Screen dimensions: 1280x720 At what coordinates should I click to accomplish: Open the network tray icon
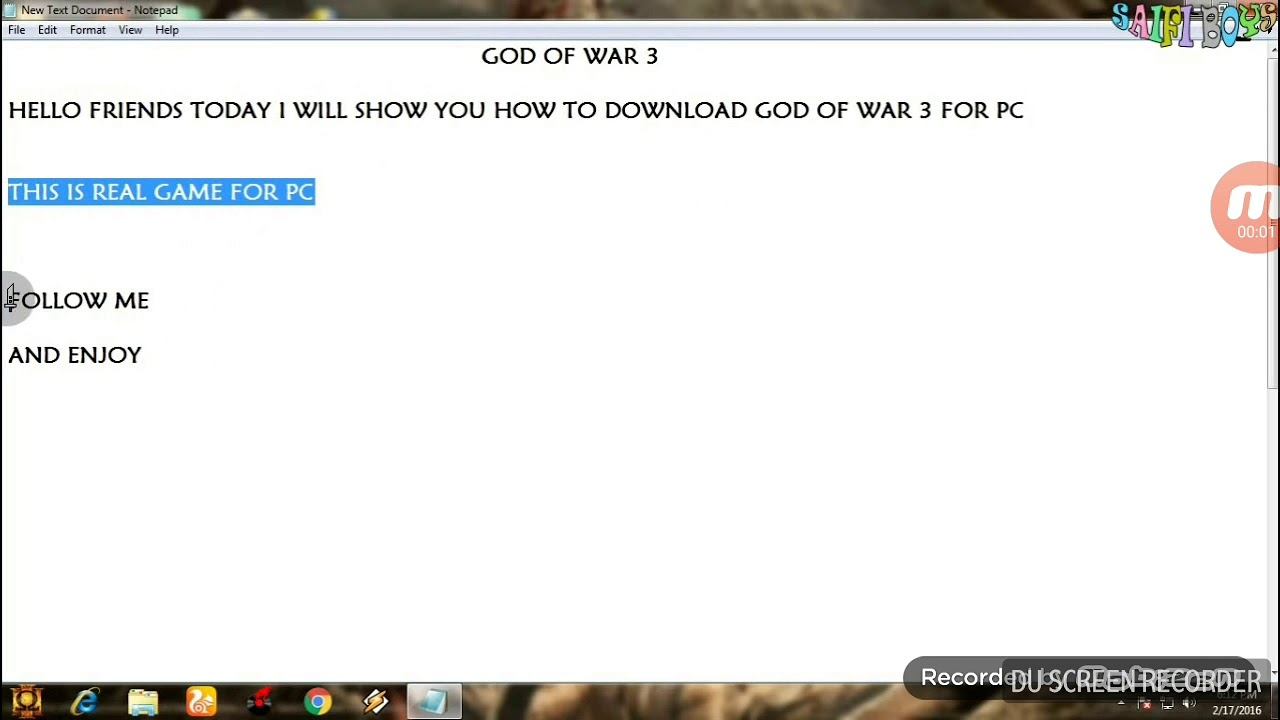1168,704
